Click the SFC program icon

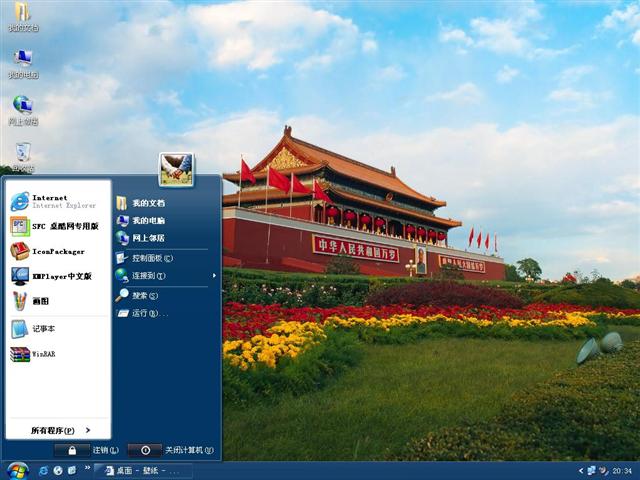(20, 226)
